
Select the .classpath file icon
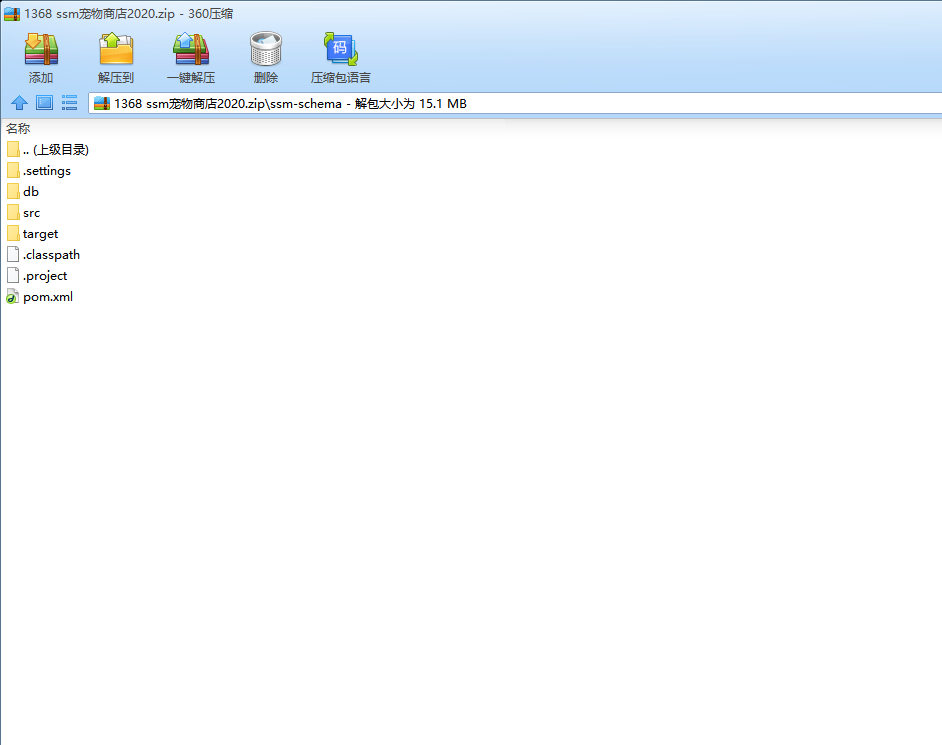(13, 255)
